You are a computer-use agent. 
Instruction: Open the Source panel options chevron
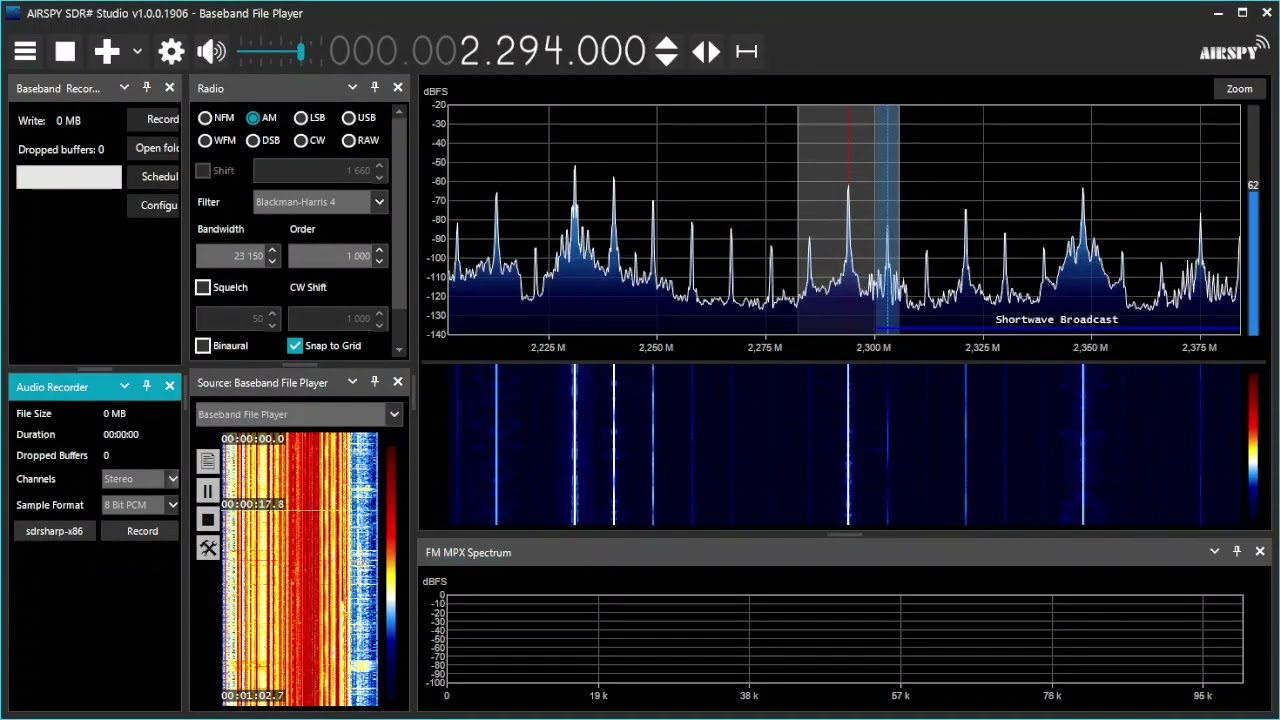(x=352, y=382)
